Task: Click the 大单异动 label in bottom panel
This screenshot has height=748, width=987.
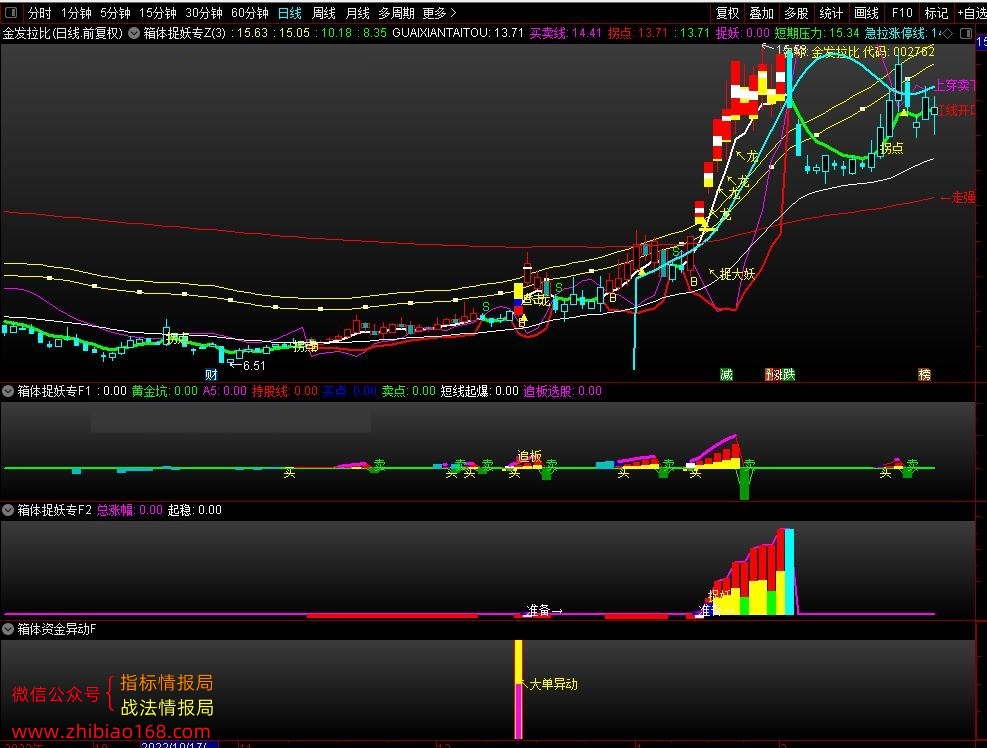Action: coord(553,684)
